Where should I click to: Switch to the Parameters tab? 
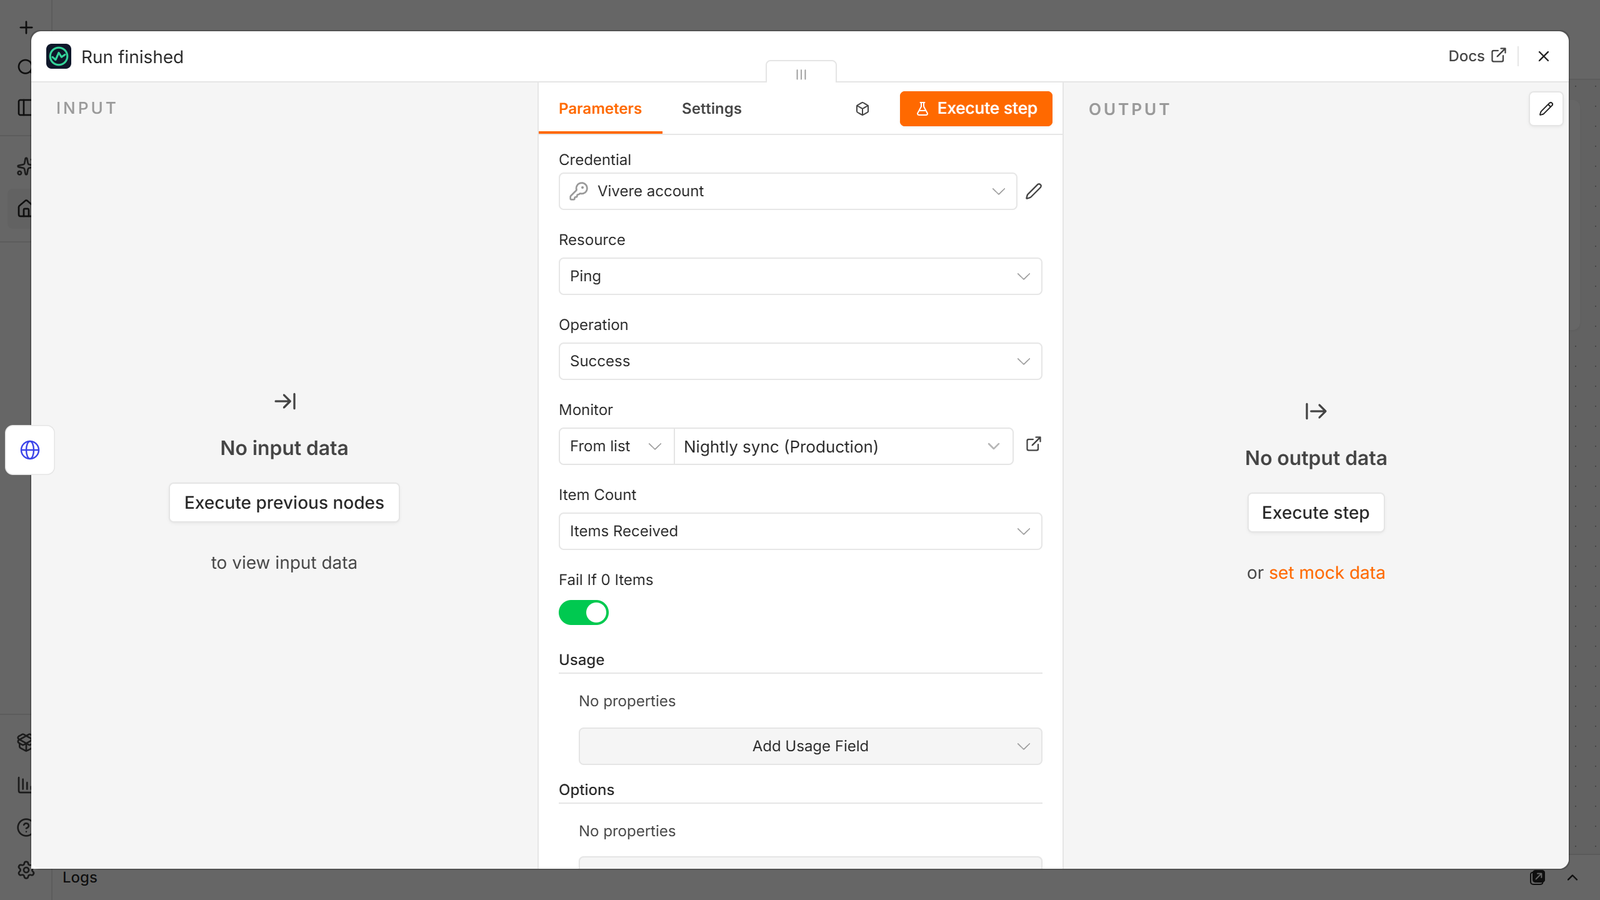(x=600, y=109)
